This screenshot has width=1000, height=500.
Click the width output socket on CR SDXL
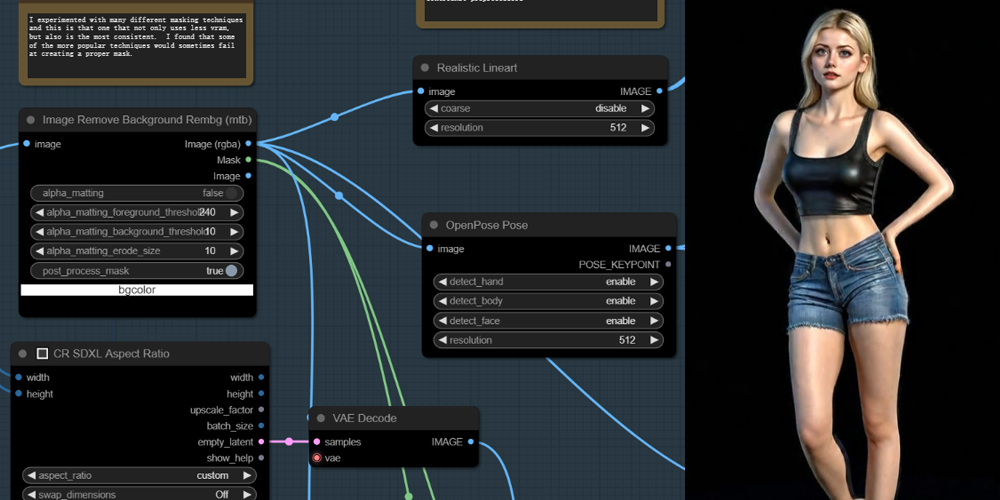pos(261,377)
